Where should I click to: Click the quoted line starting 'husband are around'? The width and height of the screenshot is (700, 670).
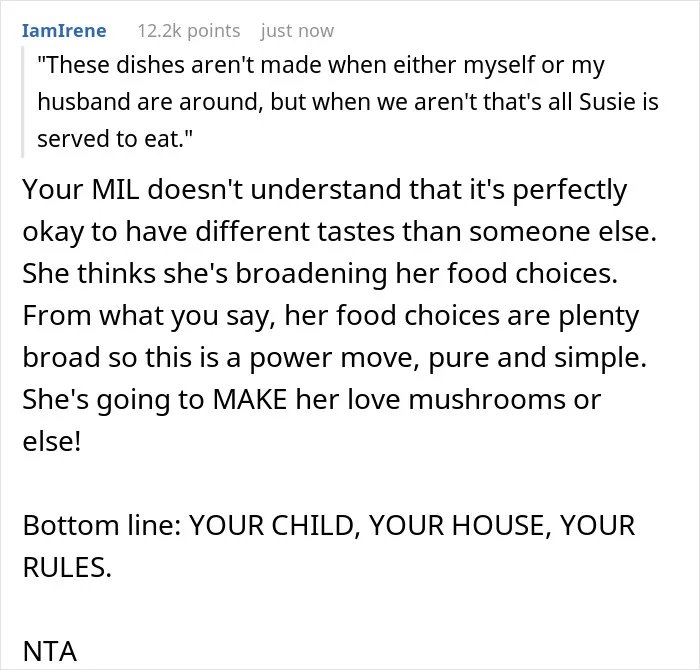click(x=348, y=102)
